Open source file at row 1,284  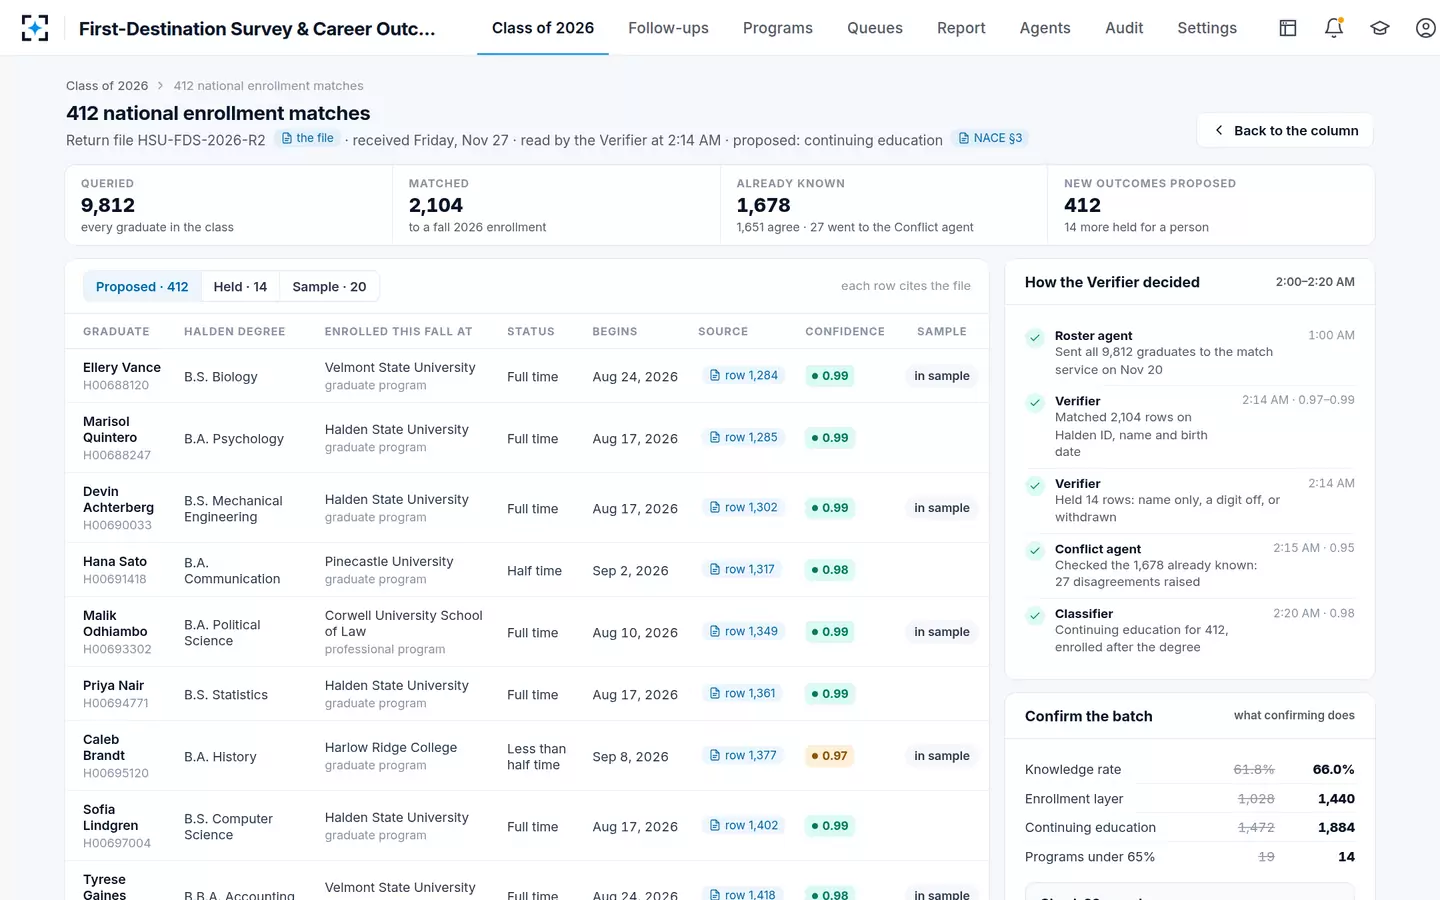pyautogui.click(x=744, y=376)
